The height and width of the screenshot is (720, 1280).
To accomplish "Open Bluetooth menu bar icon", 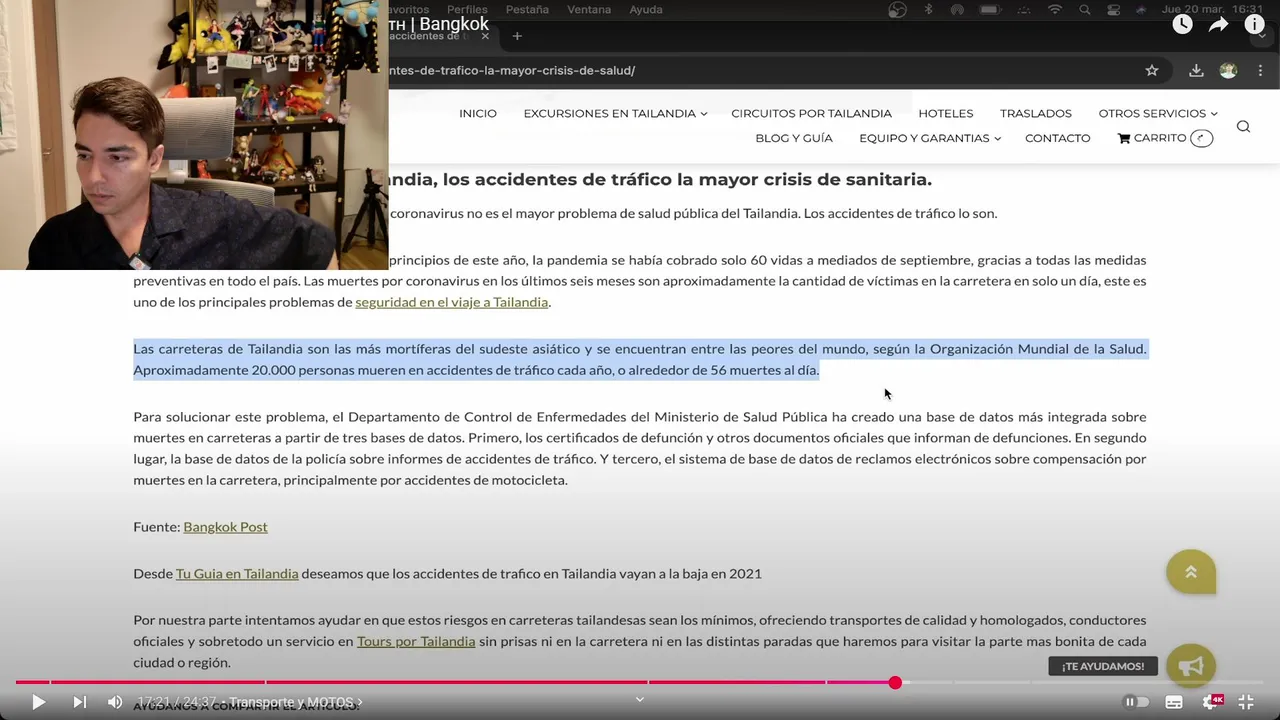I will (928, 9).
